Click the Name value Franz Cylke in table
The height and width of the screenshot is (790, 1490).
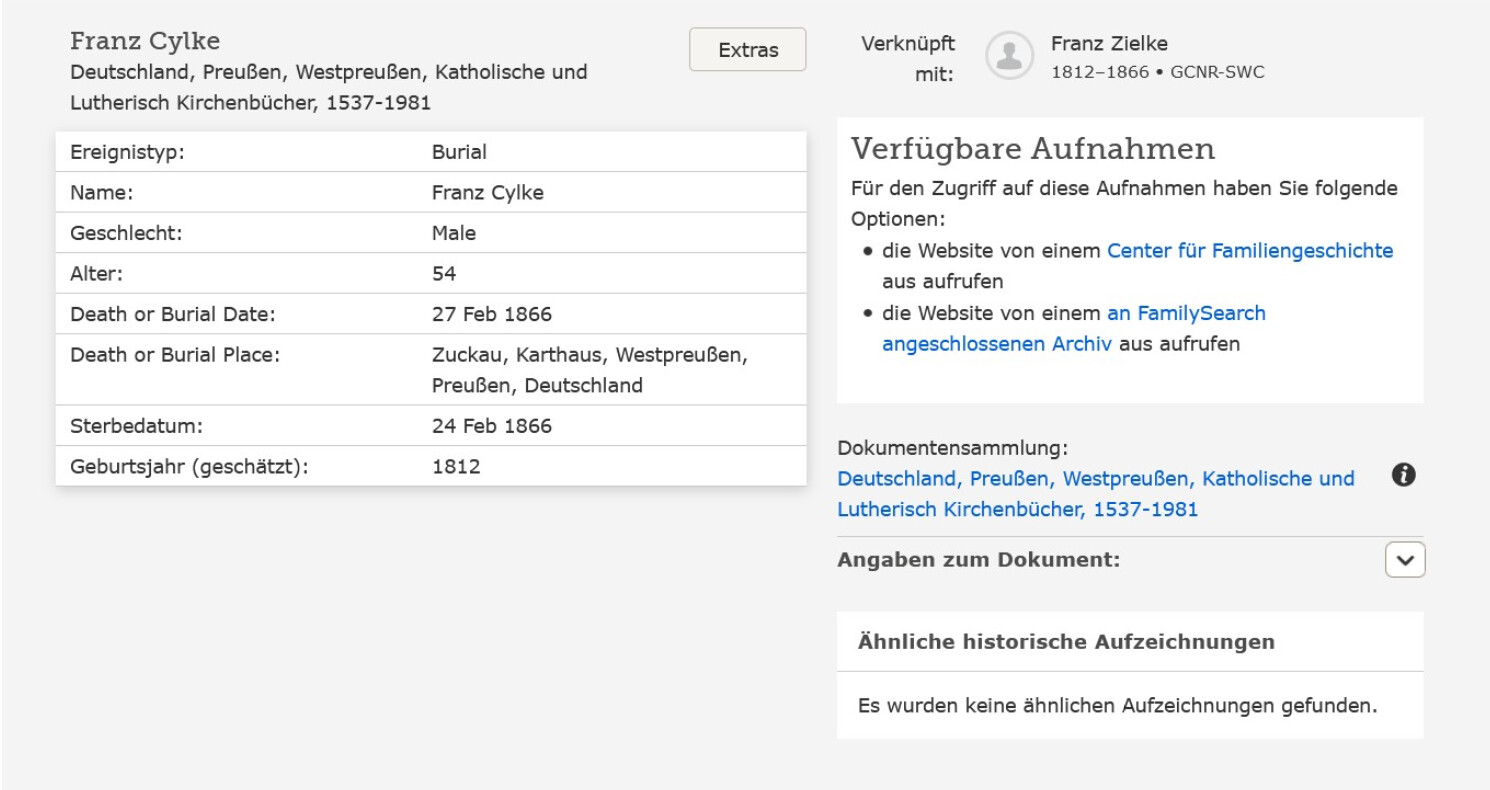click(x=487, y=193)
